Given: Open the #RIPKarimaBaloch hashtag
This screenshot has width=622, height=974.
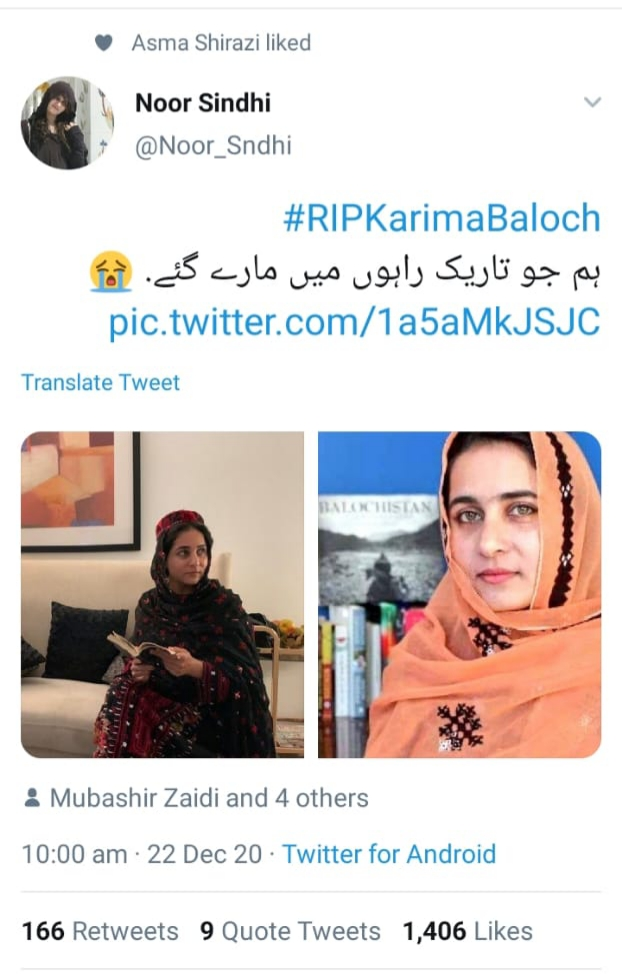Looking at the screenshot, I should point(442,218).
